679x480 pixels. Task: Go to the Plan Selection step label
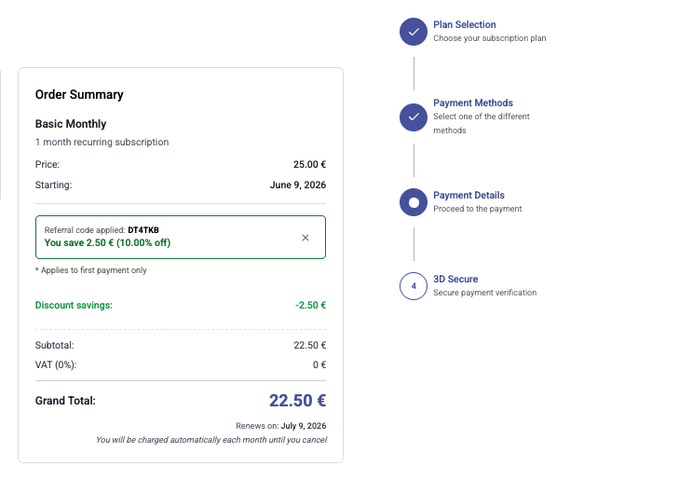pos(464,25)
